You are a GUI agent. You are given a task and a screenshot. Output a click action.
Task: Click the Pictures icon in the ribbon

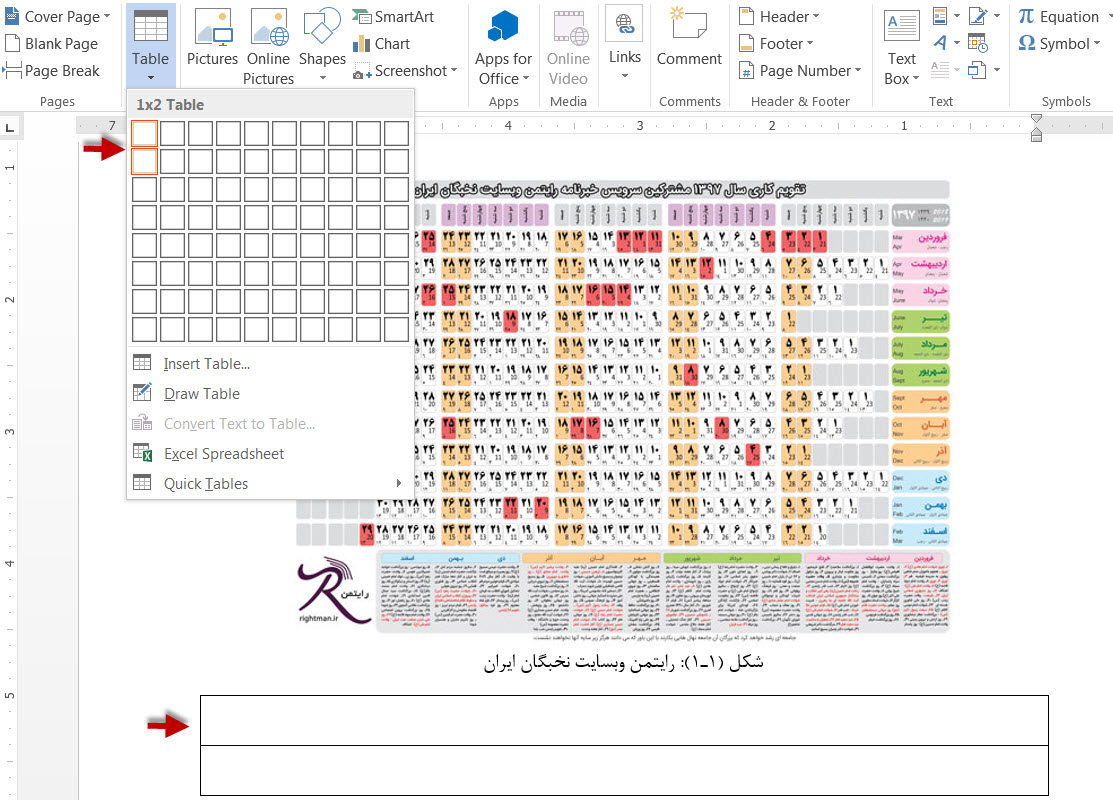(212, 40)
